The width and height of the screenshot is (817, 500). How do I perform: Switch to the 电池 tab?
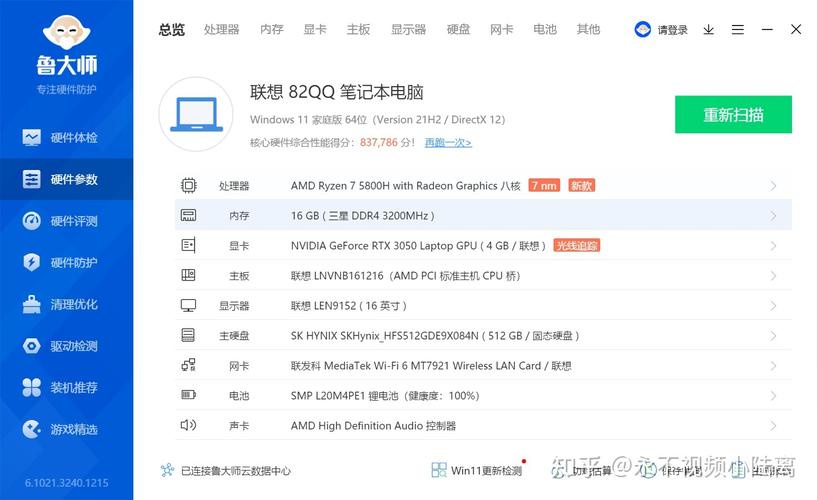click(x=545, y=30)
